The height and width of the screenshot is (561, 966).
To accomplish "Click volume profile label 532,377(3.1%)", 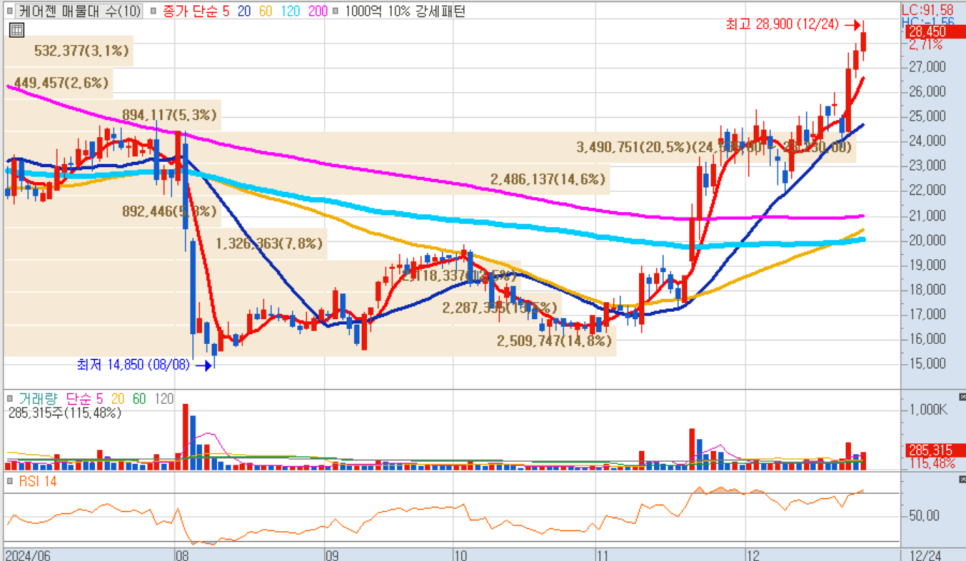I will [82, 50].
